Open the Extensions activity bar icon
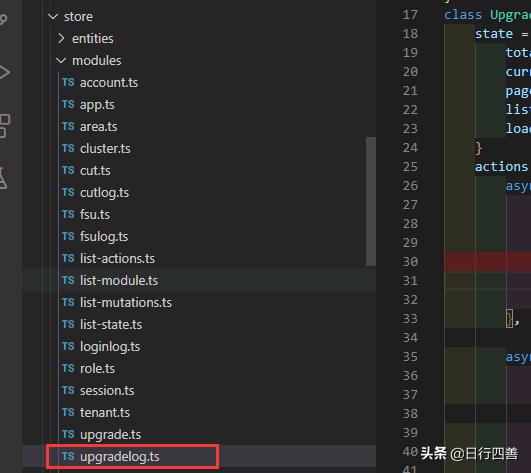This screenshot has width=531, height=473. tap(5, 126)
